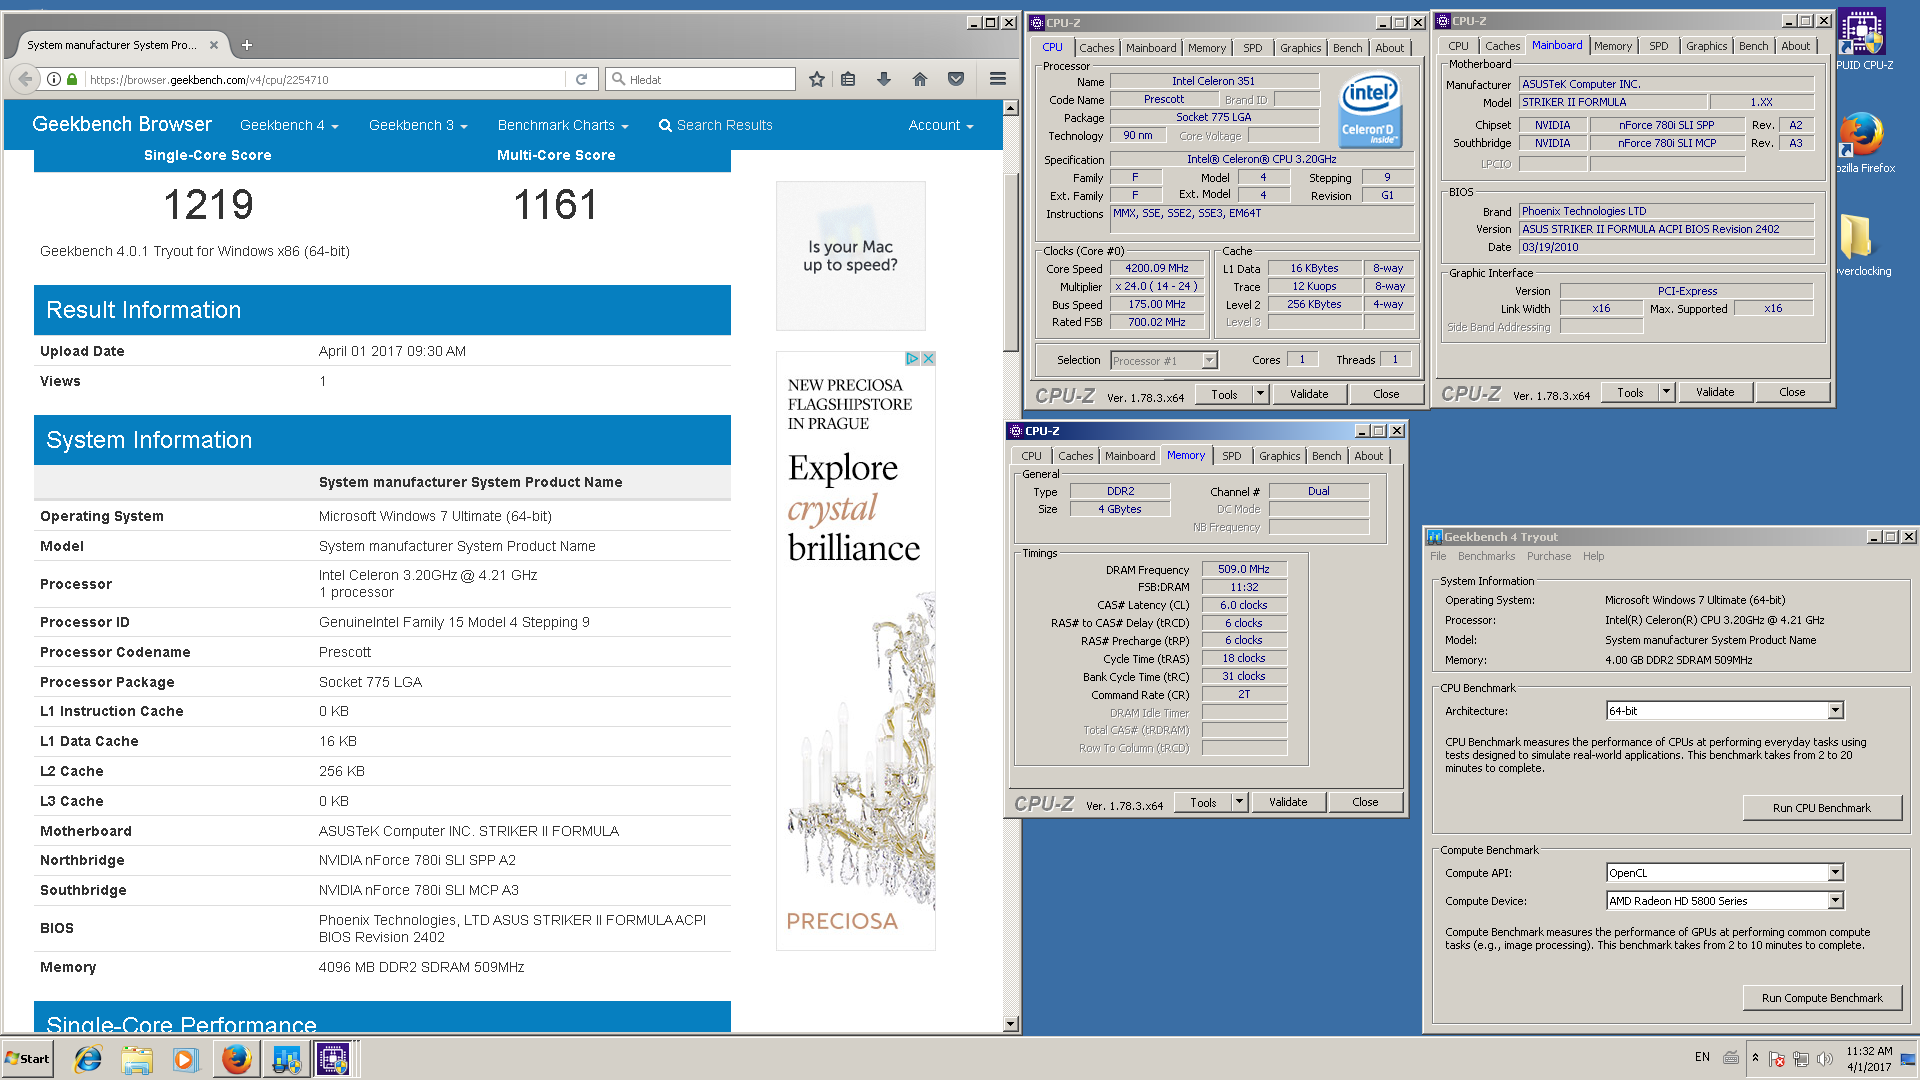This screenshot has height=1080, width=1920.
Task: Open a new Firefox tab with the plus icon
Action: click(247, 45)
